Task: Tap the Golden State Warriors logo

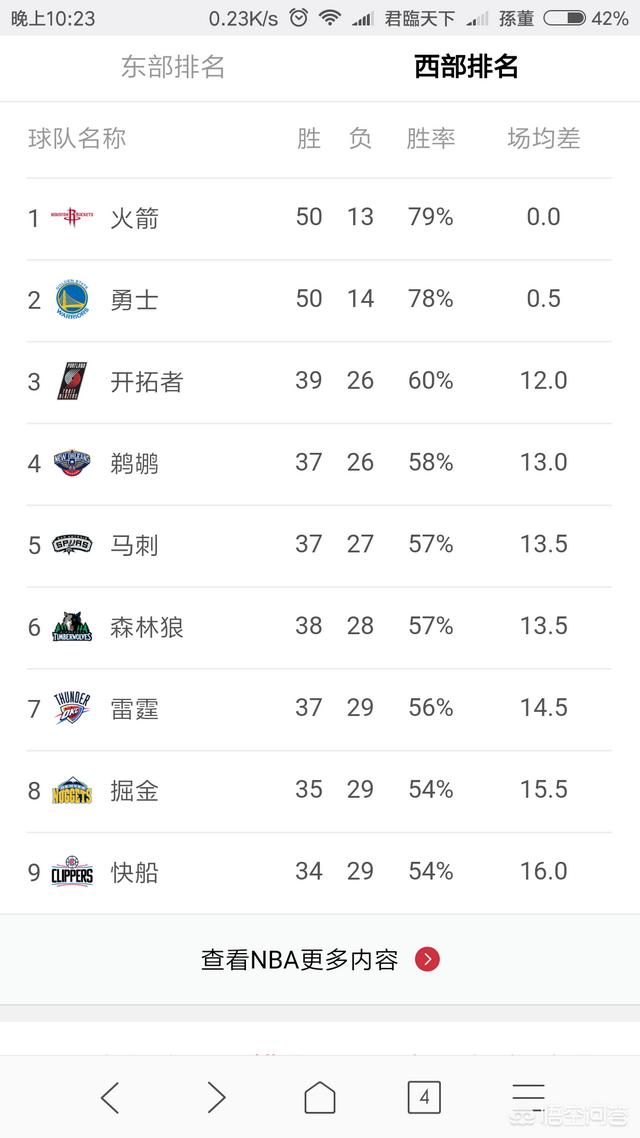Action: click(x=72, y=299)
